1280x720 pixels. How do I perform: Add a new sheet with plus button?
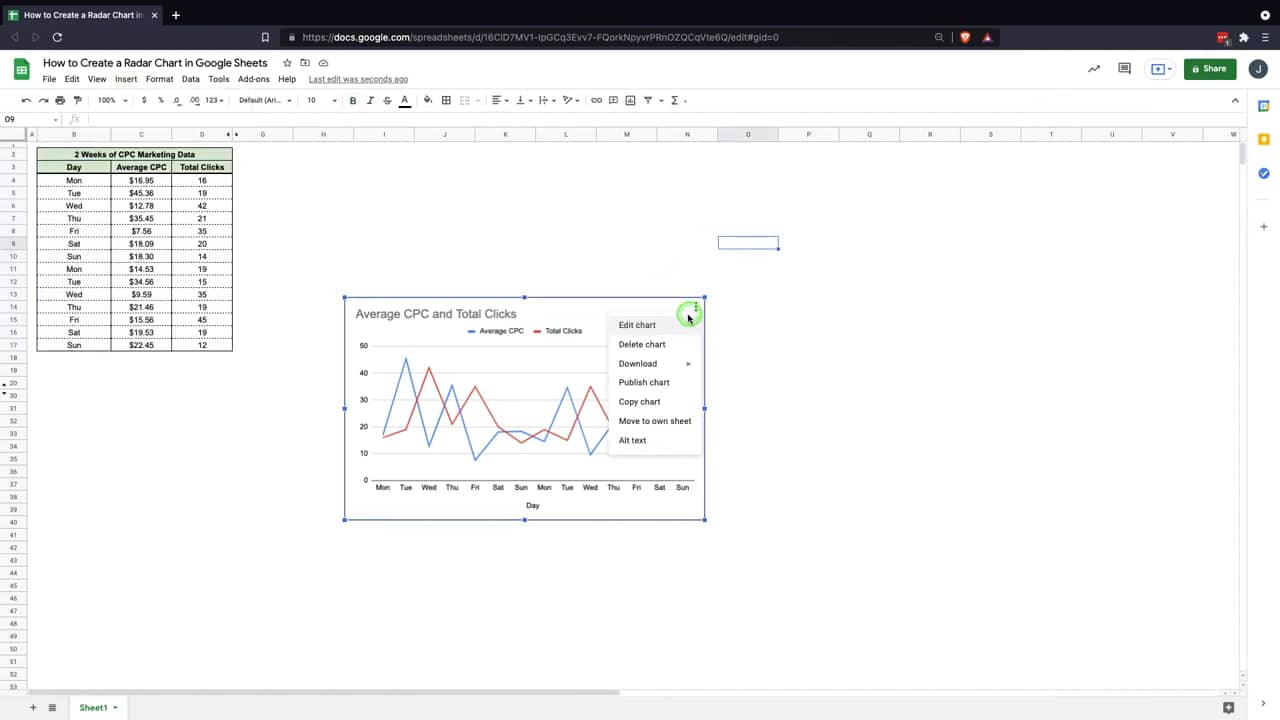(x=33, y=707)
